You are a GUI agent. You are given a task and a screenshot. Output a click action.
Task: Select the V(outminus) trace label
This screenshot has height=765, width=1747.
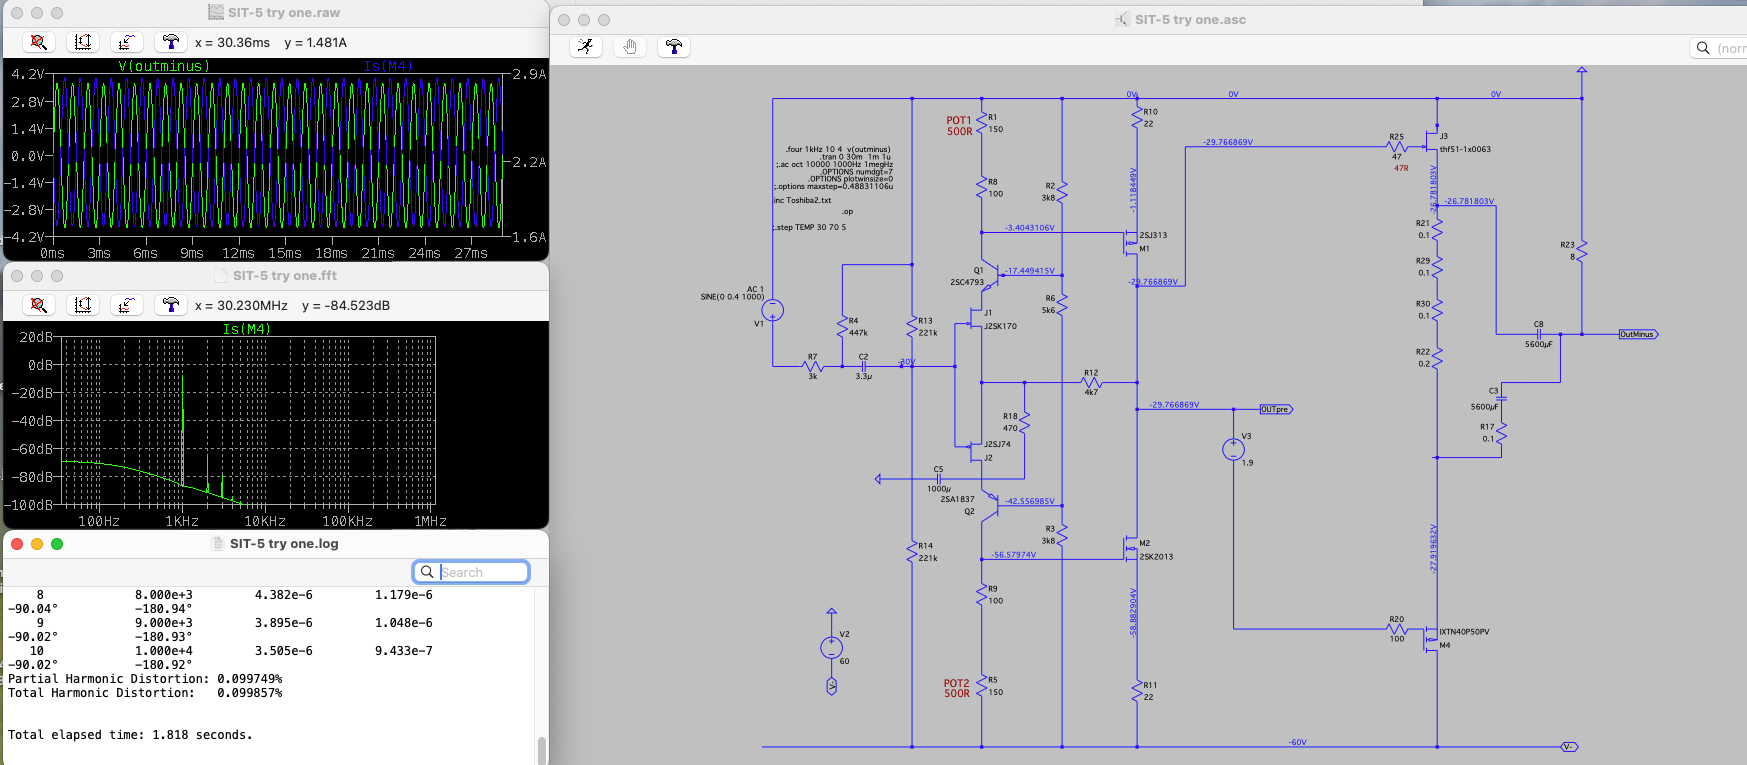pos(164,66)
